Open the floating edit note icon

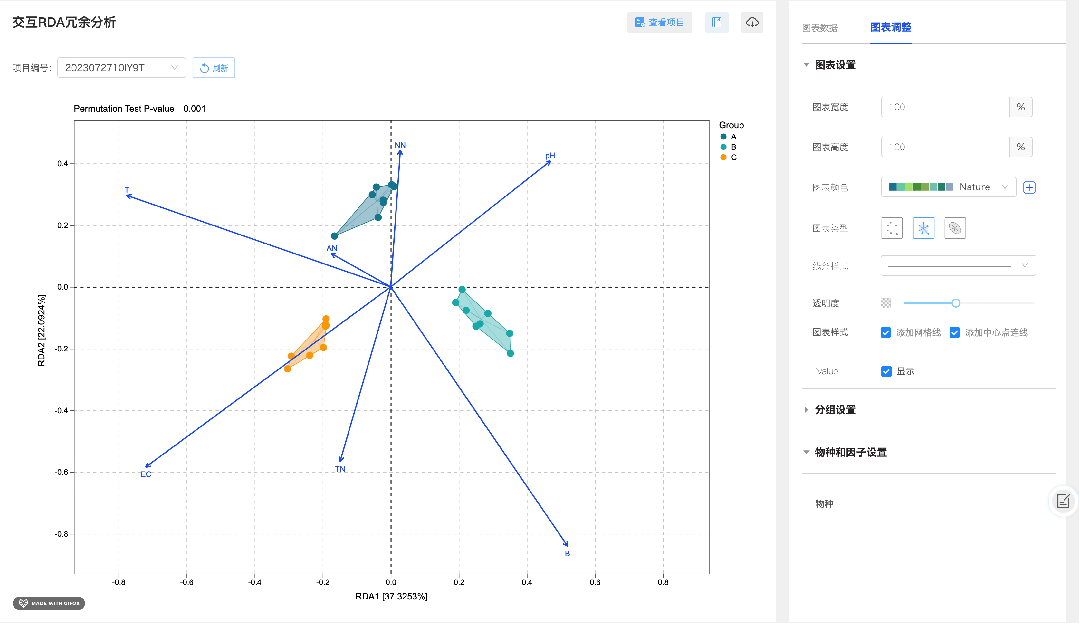1063,501
